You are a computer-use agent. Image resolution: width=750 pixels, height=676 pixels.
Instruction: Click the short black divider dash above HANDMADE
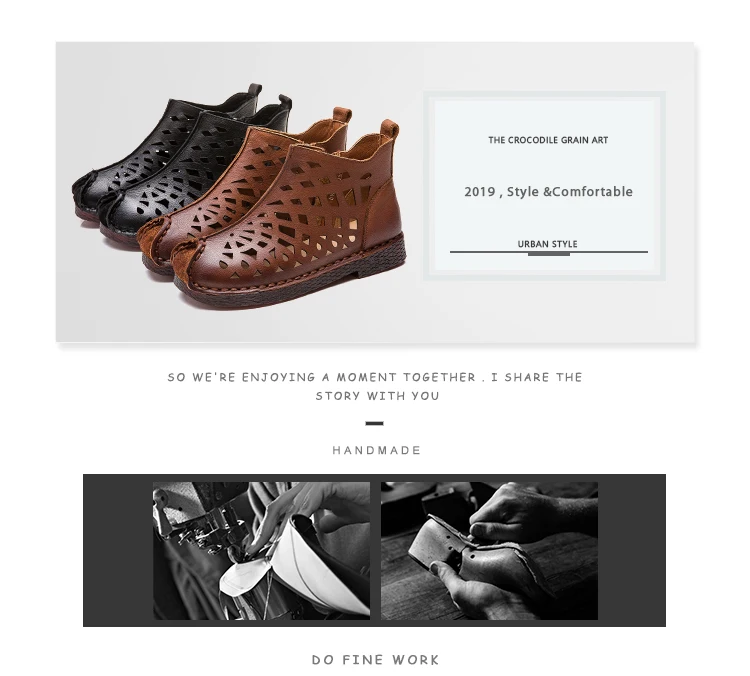point(375,423)
